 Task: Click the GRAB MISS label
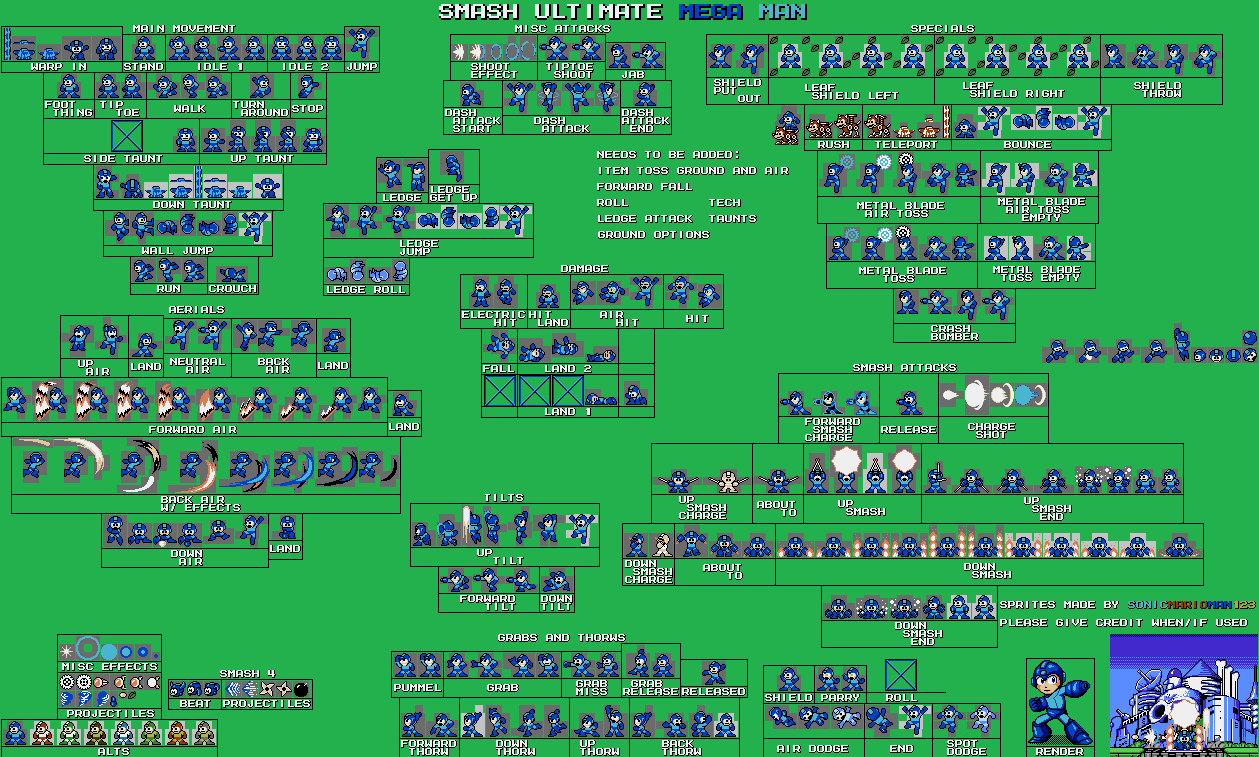click(x=591, y=689)
